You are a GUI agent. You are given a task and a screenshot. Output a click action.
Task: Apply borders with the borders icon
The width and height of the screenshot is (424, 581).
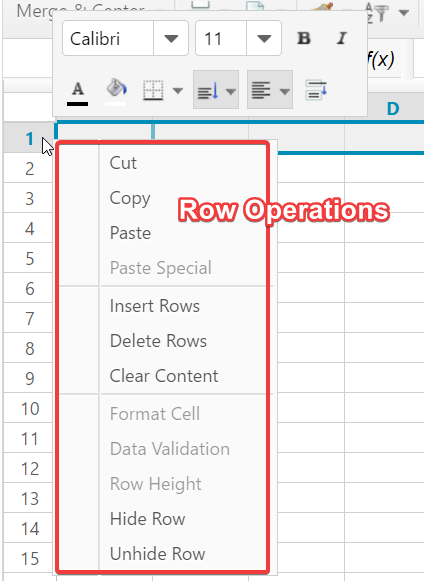153,90
